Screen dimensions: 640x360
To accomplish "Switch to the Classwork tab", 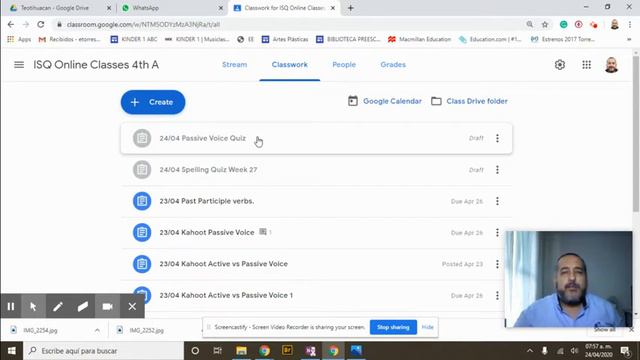I will click(290, 65).
